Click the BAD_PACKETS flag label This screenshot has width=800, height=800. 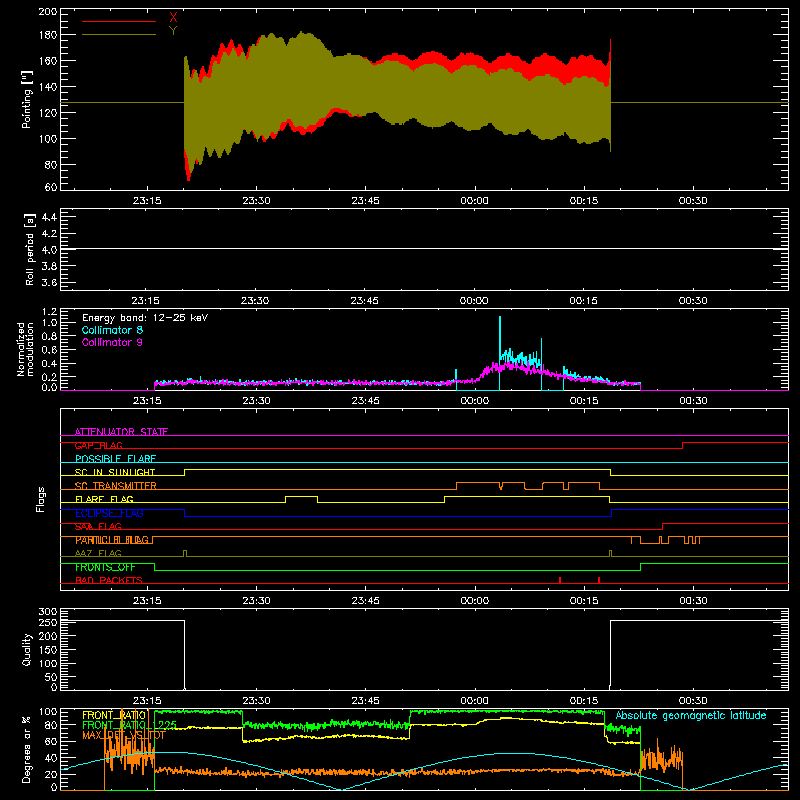pos(109,581)
